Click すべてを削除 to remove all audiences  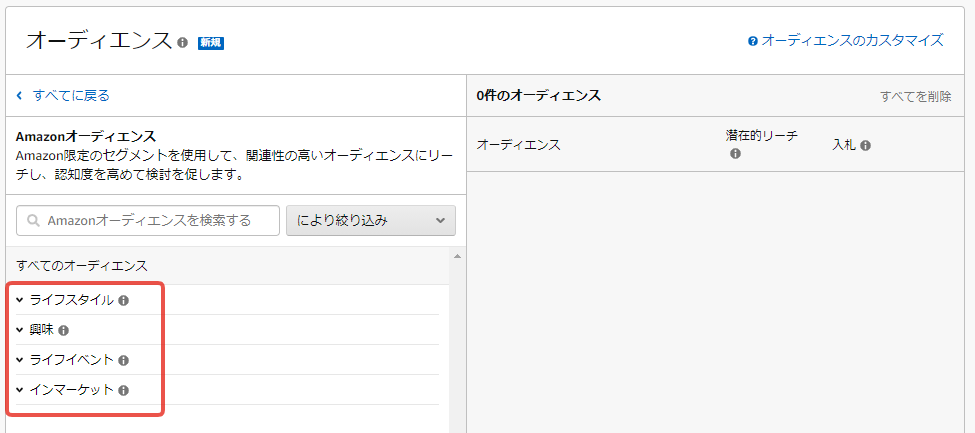tap(915, 97)
